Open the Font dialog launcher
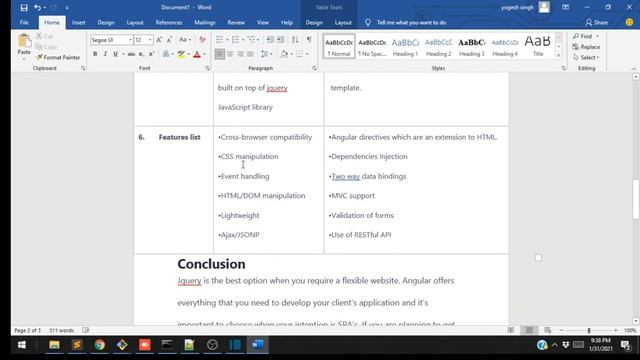 pyautogui.click(x=207, y=68)
